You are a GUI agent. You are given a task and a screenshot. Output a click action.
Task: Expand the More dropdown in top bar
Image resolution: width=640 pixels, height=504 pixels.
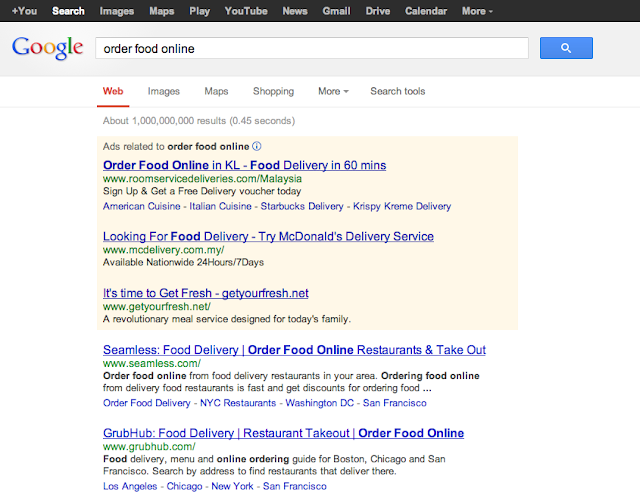pyautogui.click(x=478, y=11)
